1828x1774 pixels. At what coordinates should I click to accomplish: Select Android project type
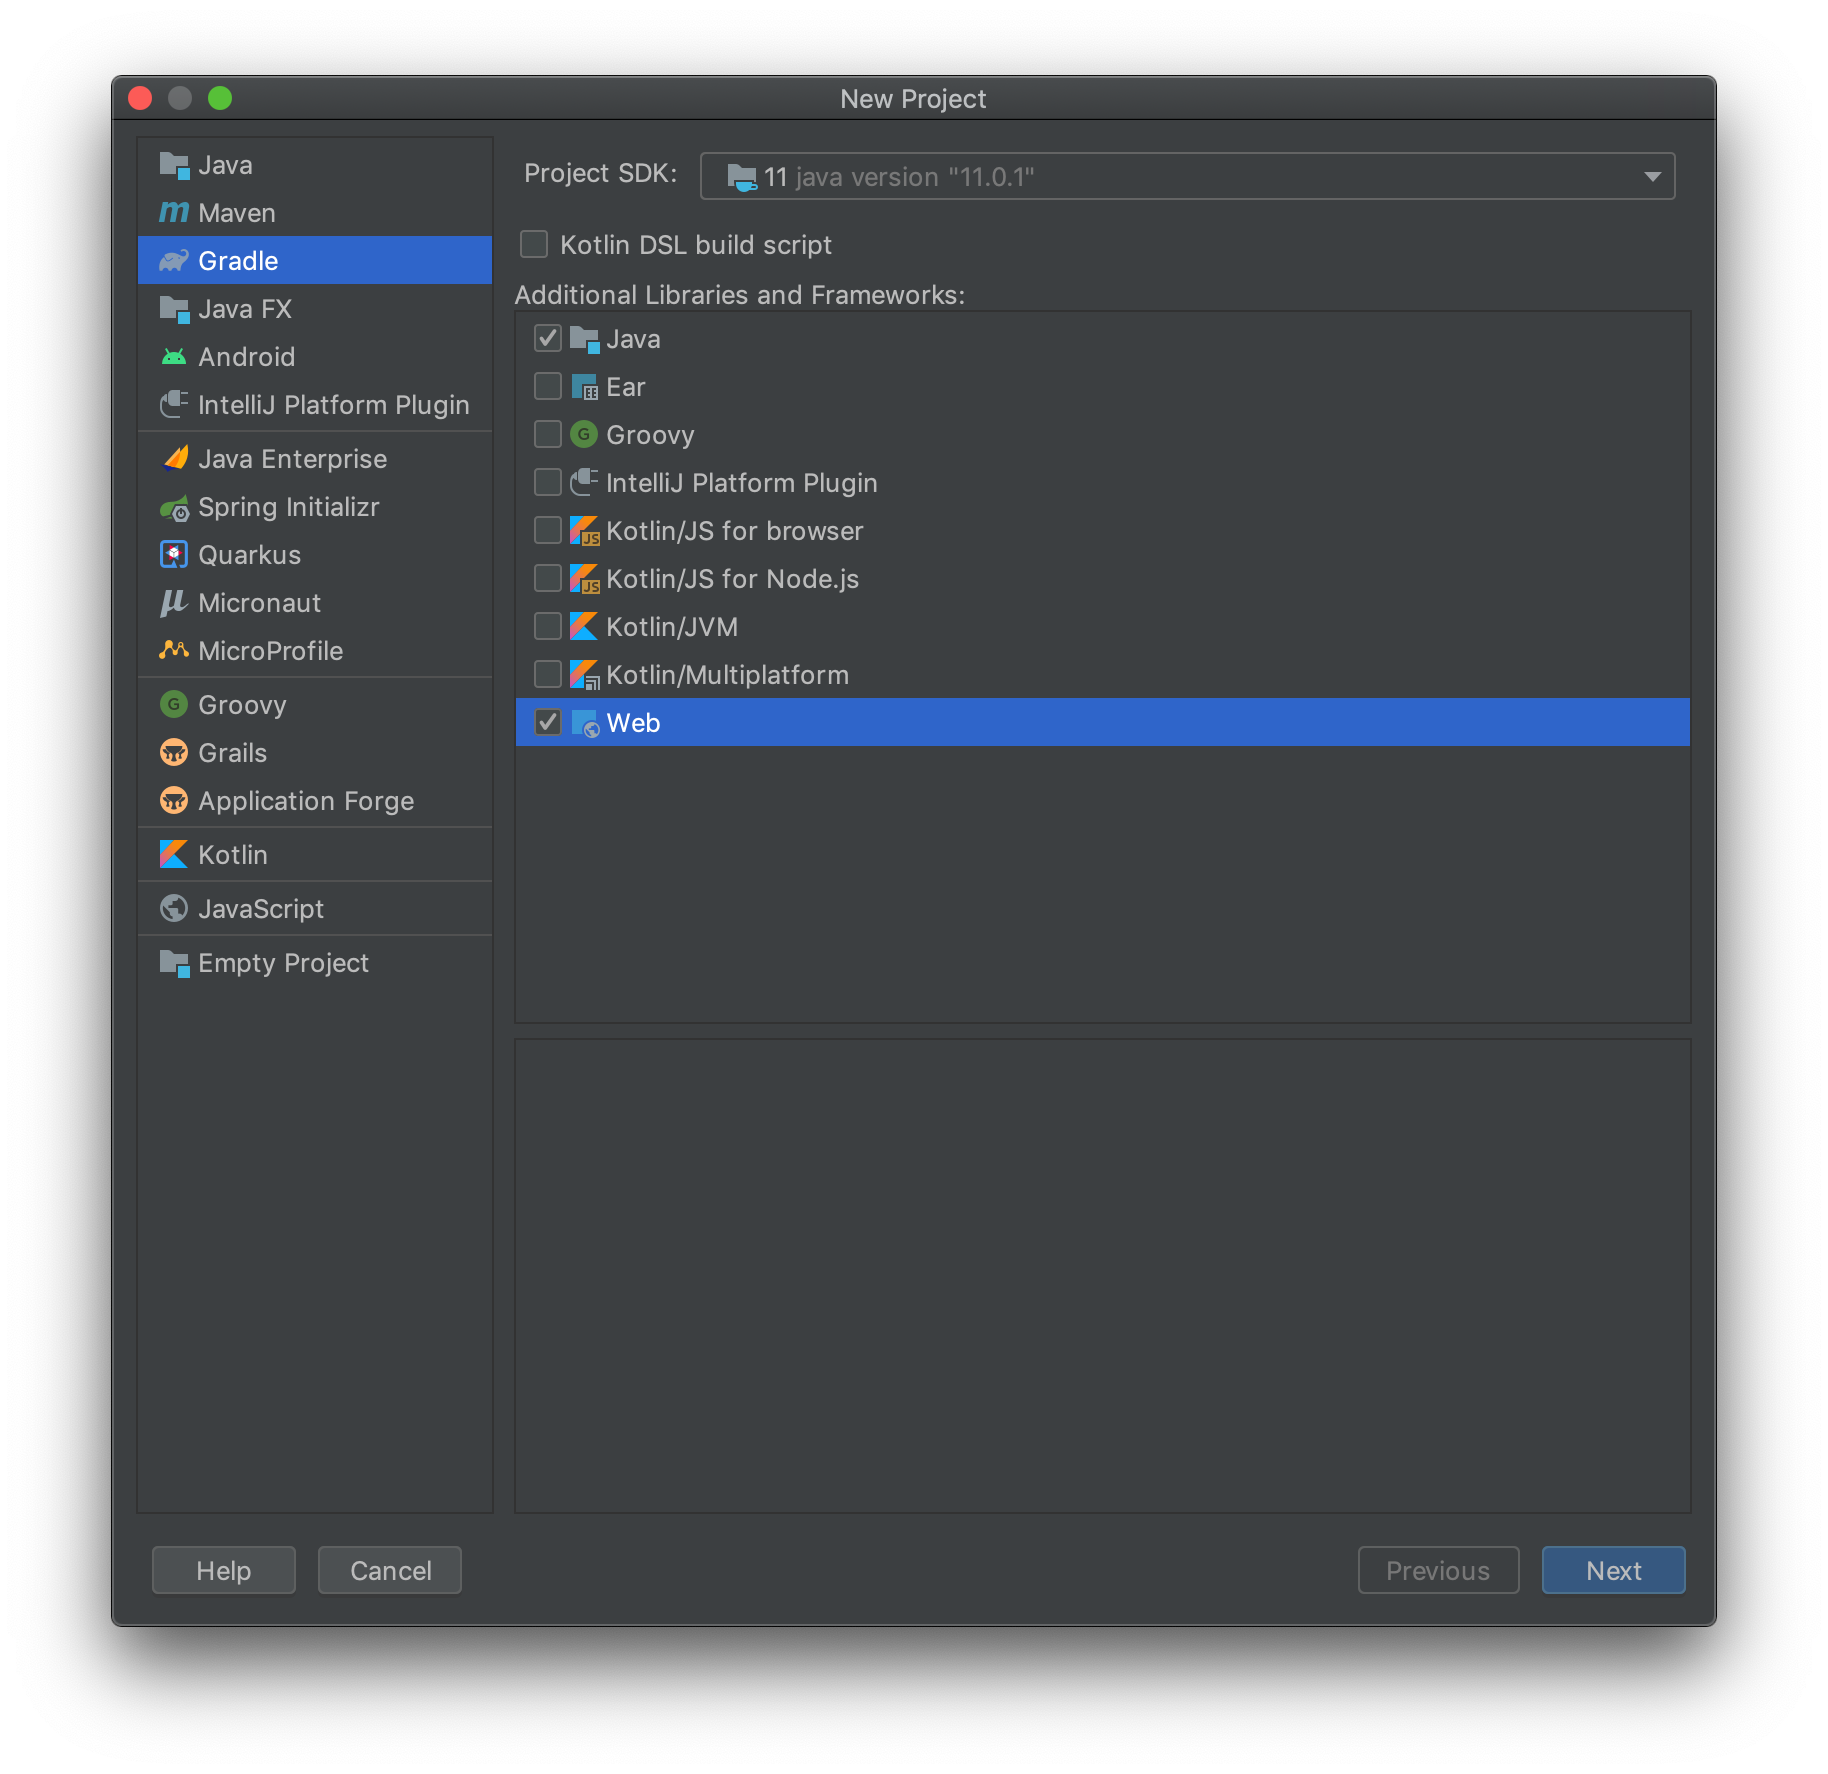[x=315, y=357]
